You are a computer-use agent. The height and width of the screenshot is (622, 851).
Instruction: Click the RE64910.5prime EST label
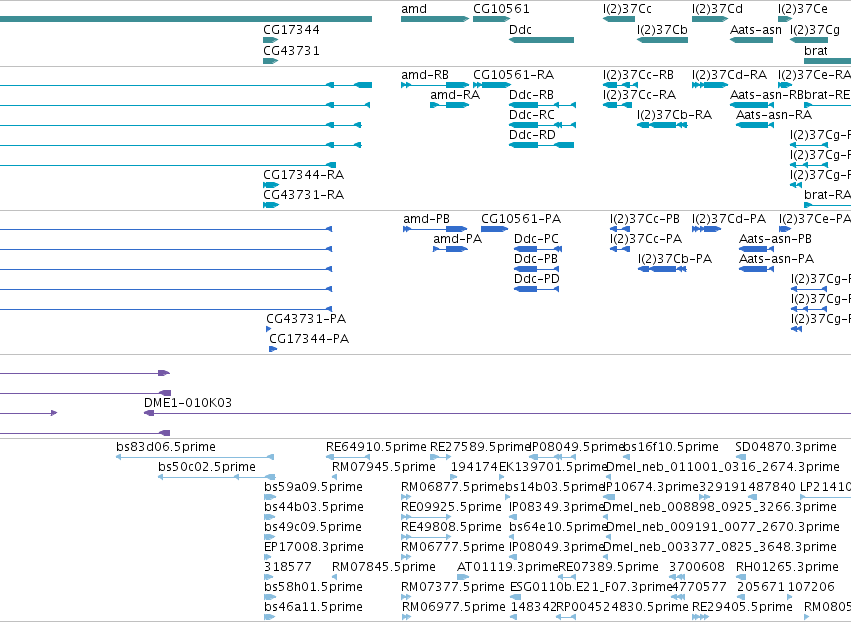(376, 447)
